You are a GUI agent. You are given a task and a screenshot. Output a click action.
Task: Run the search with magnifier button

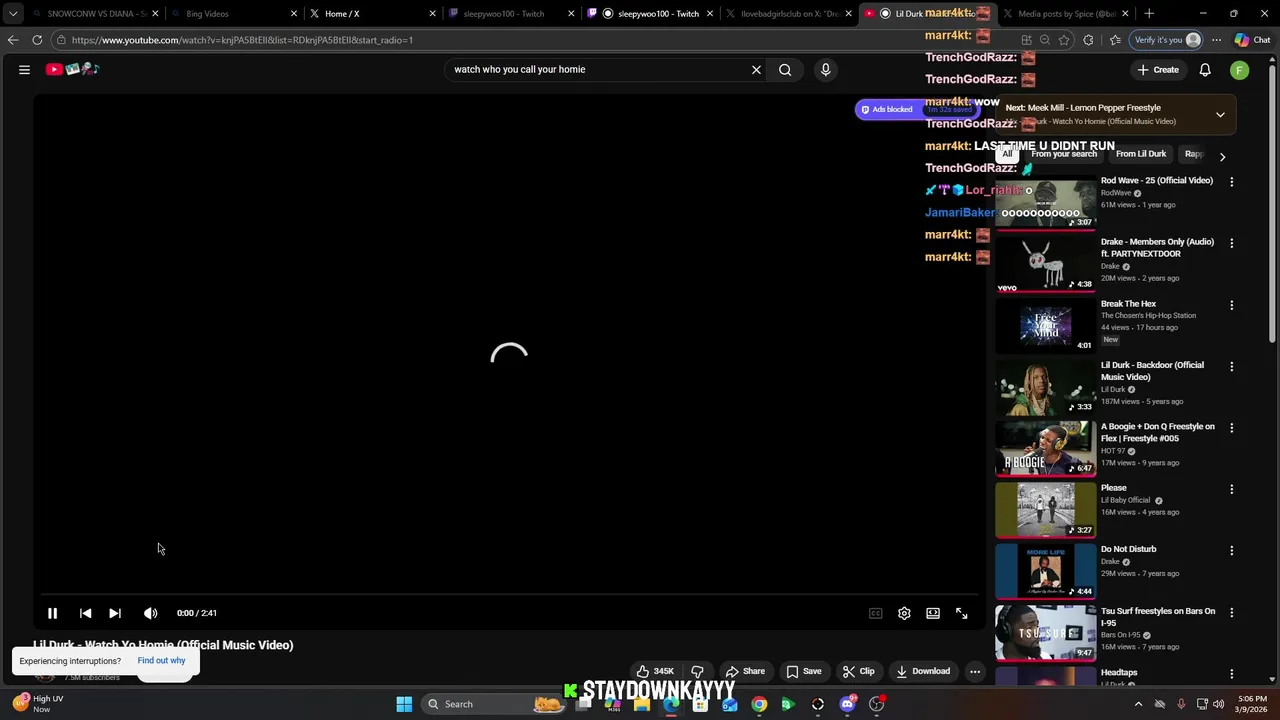coord(785,69)
